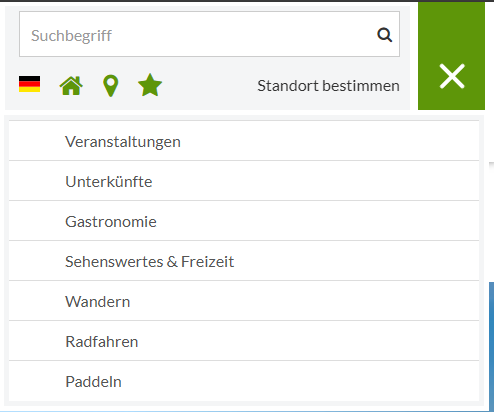Click the magnifying glass search icon
This screenshot has height=412, width=494.
pyautogui.click(x=384, y=35)
